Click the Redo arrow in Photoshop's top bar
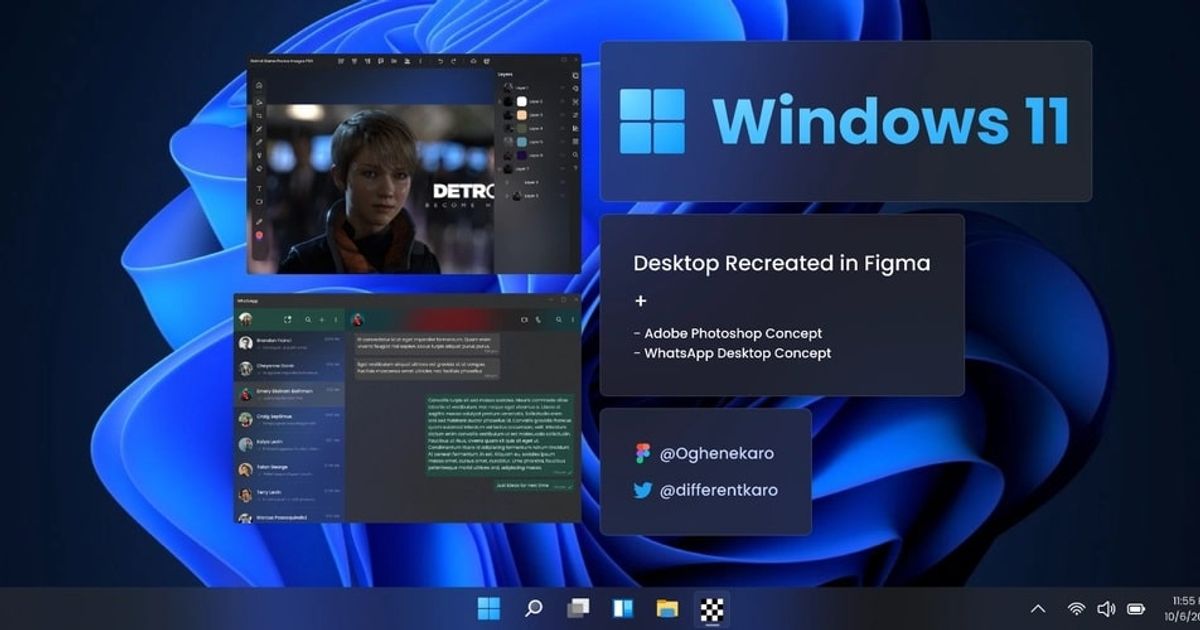This screenshot has height=630, width=1200. pos(453,61)
